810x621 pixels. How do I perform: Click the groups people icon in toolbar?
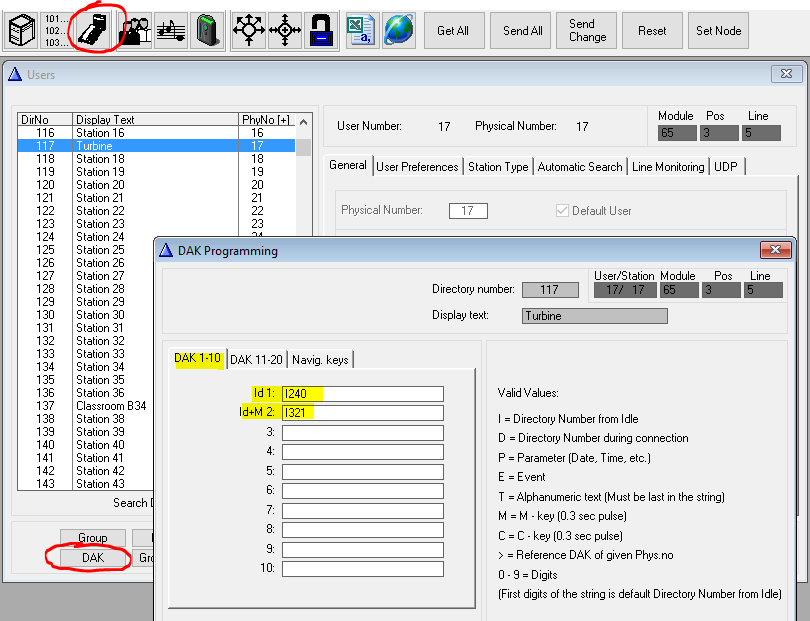pyautogui.click(x=134, y=30)
